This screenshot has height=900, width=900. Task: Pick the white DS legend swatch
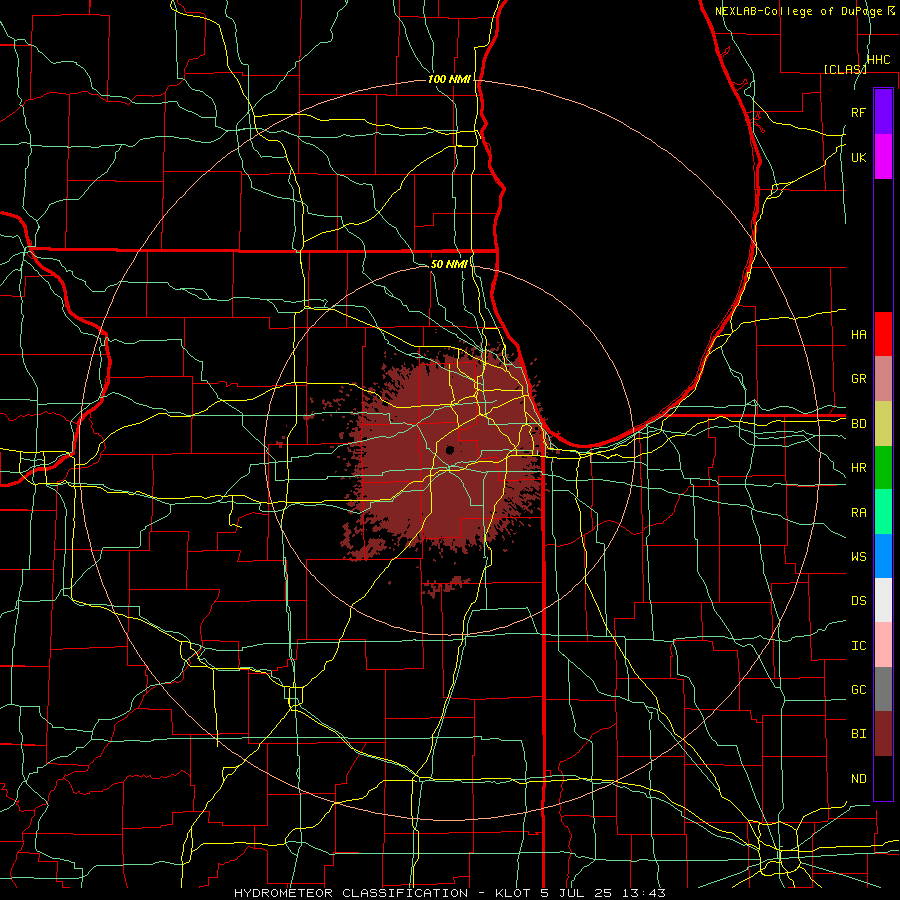(883, 600)
